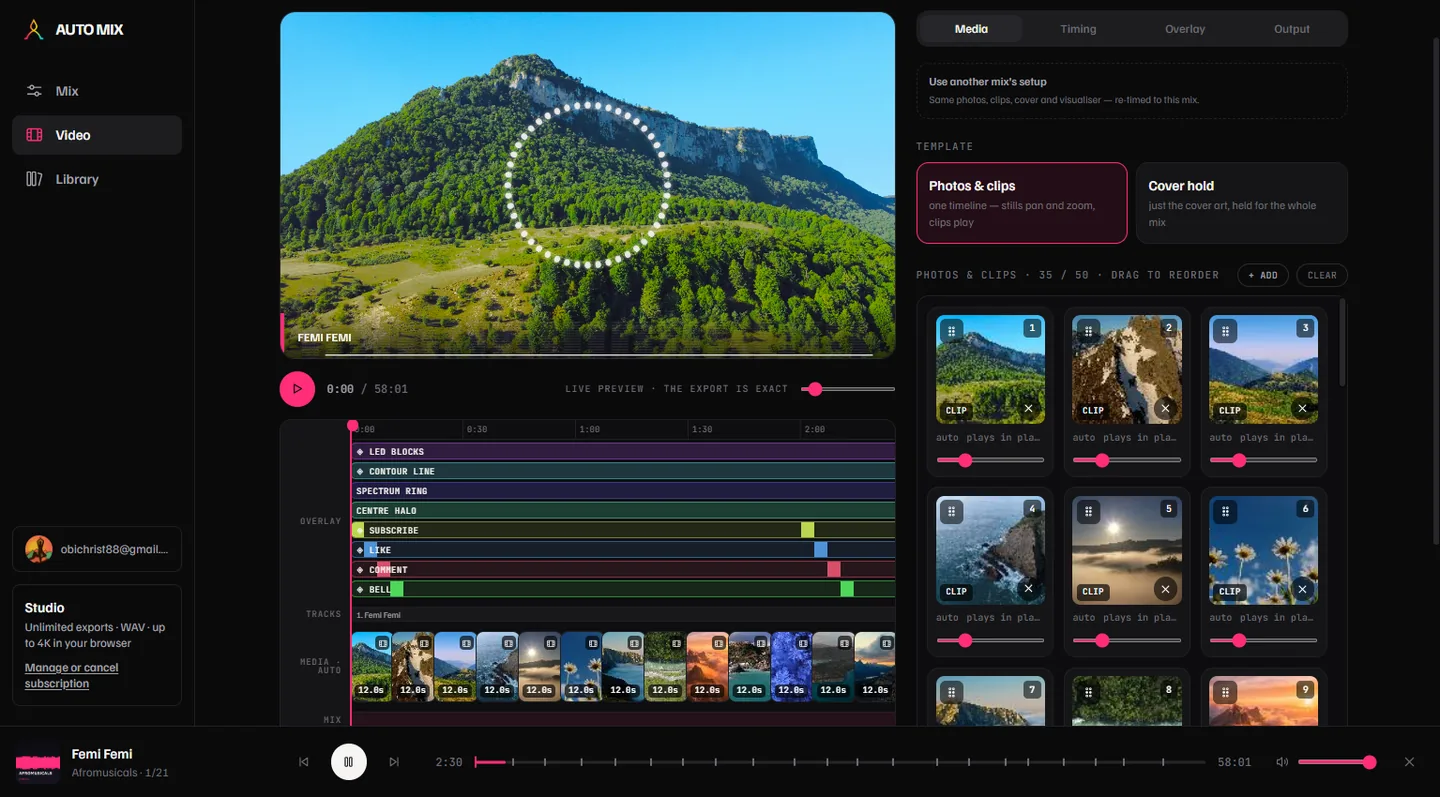Click the daisies photo card 6
Viewport: 1440px width, 797px height.
1264,550
